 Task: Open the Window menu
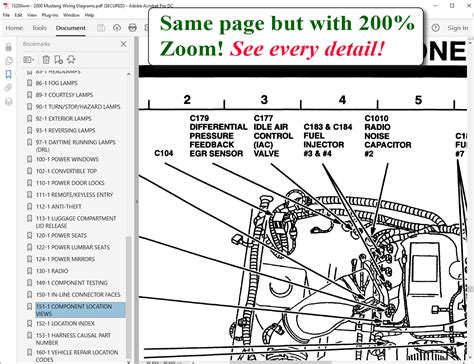click(x=71, y=15)
